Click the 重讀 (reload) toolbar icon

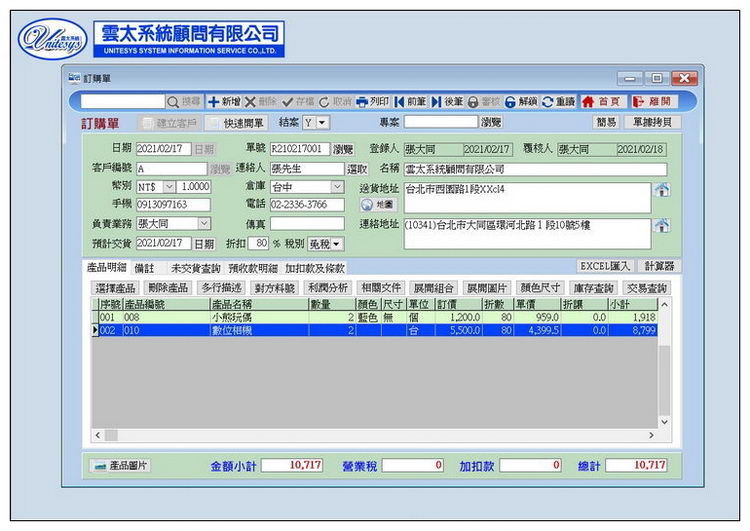558,102
